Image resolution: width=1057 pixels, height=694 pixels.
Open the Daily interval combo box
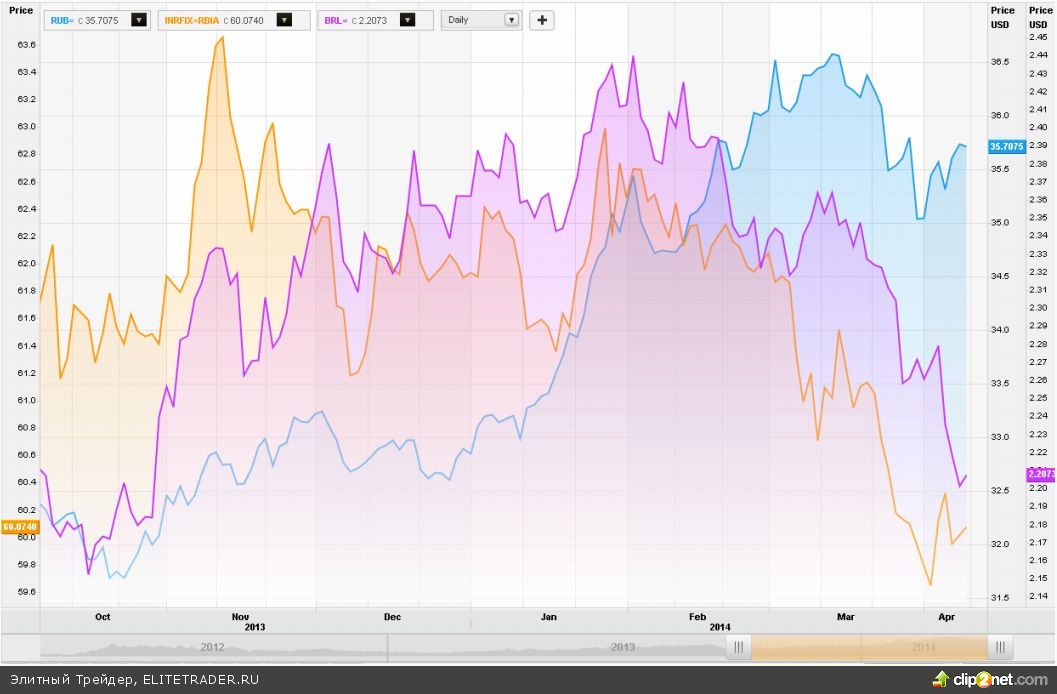[x=482, y=20]
